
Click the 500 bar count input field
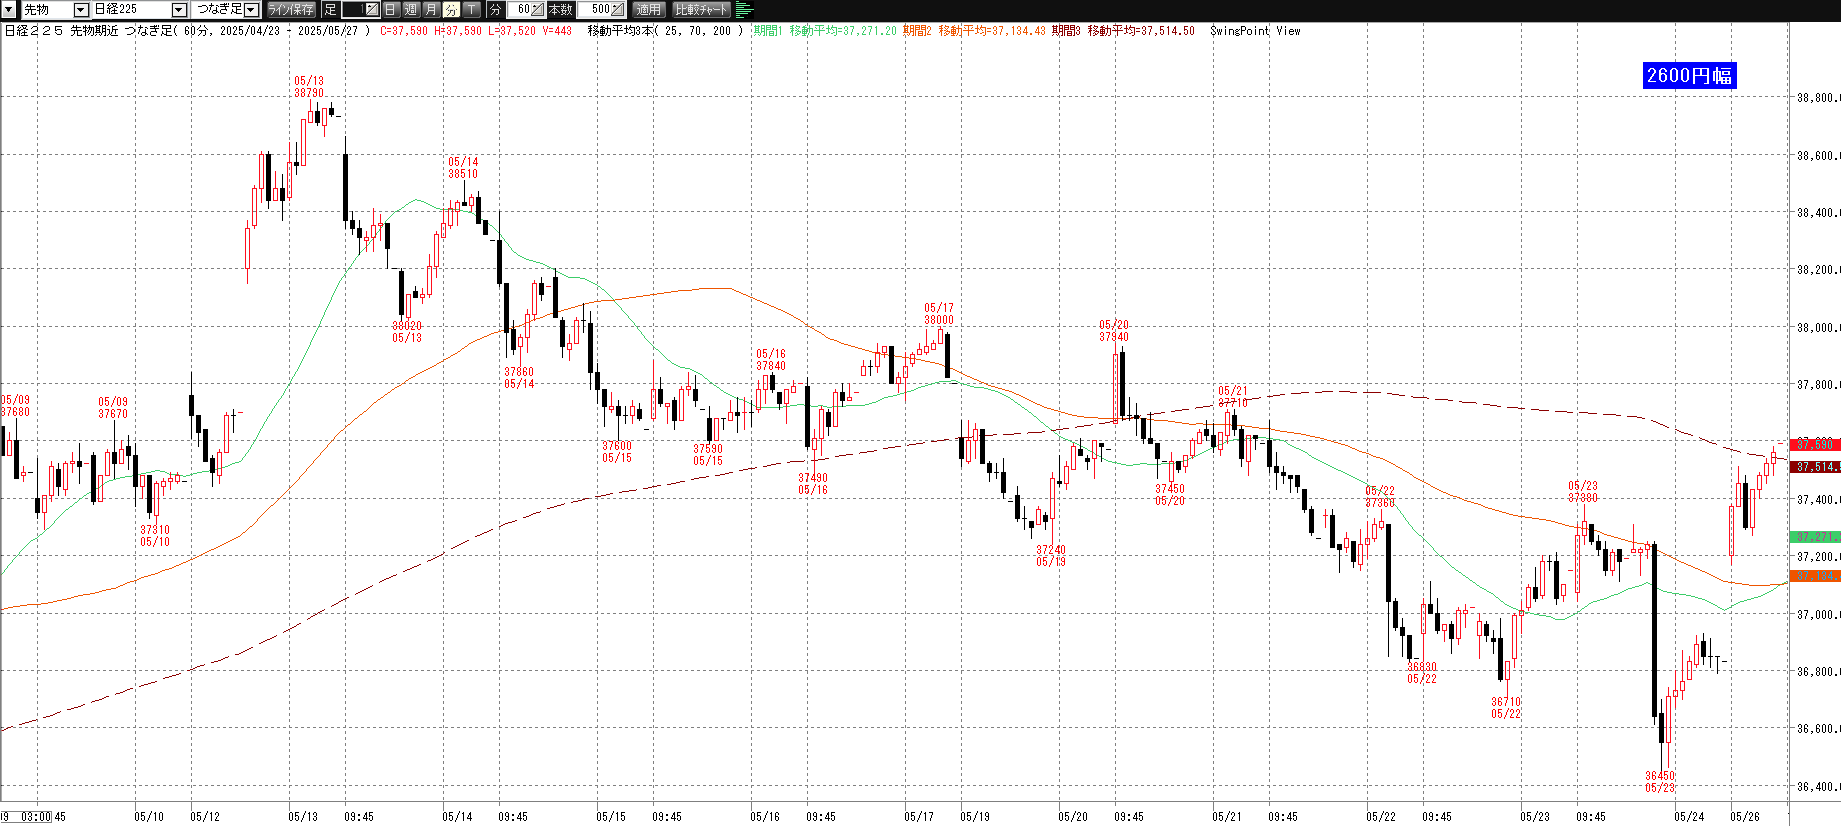tap(597, 10)
